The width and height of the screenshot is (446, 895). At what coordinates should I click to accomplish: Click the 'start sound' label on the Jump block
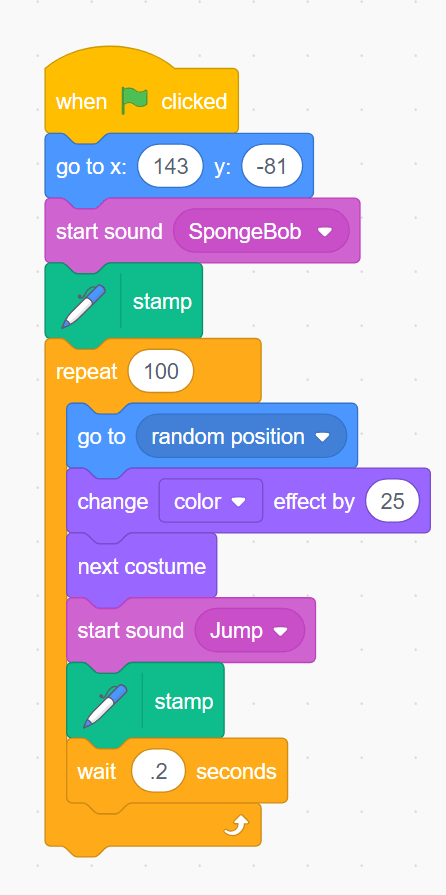130,631
